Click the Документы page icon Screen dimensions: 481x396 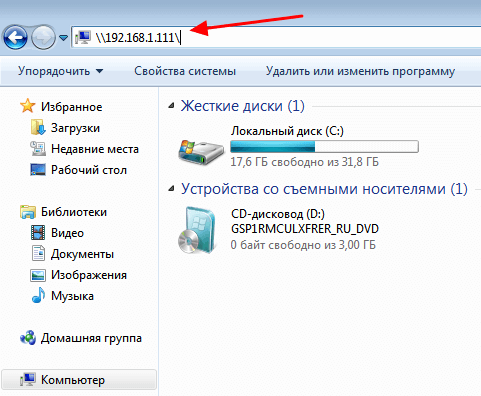(x=38, y=253)
